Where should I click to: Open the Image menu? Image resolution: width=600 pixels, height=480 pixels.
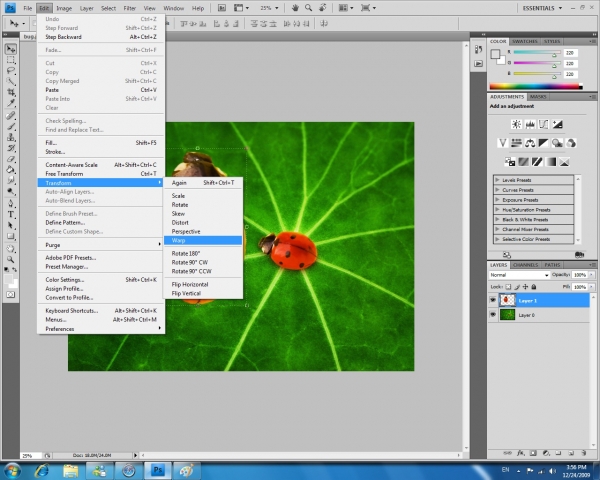pyautogui.click(x=64, y=8)
